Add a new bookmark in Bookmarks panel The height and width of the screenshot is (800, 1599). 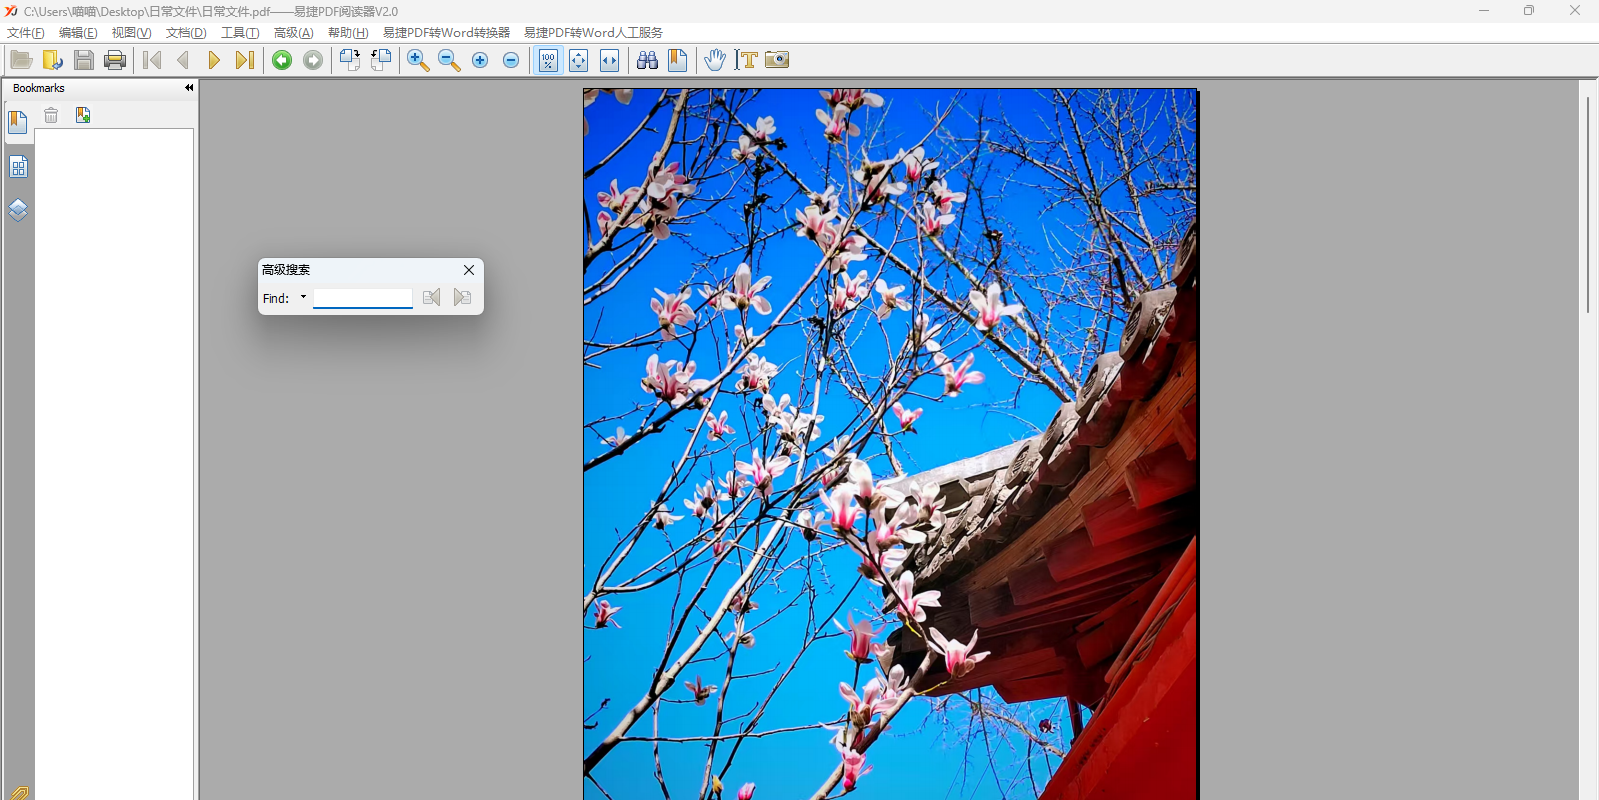pos(83,115)
